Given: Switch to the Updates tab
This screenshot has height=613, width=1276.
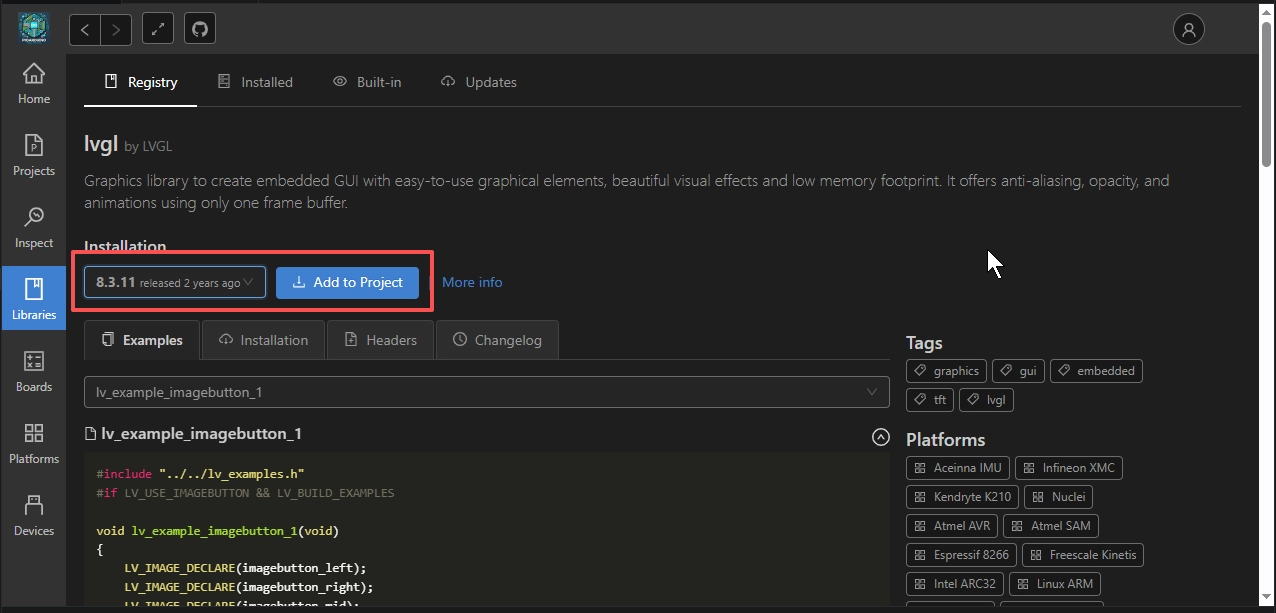Looking at the screenshot, I should (479, 82).
